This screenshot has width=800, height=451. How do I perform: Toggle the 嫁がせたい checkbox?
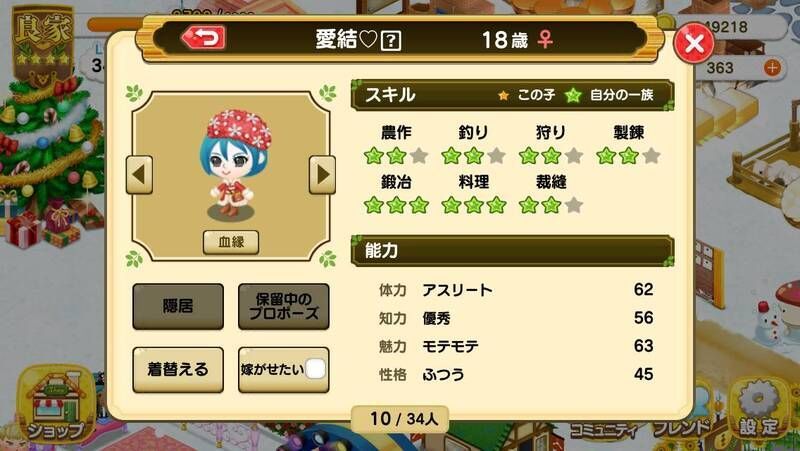click(x=315, y=369)
